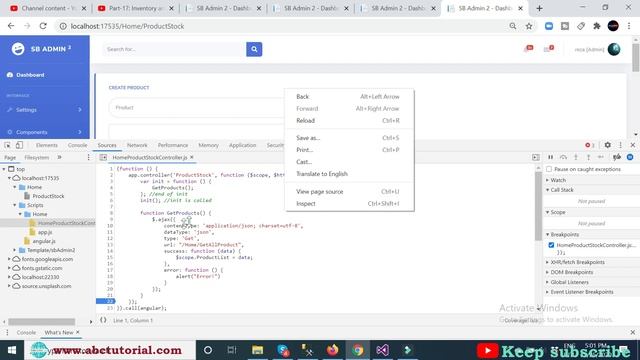Select app.js in the file tree

(x=44, y=232)
